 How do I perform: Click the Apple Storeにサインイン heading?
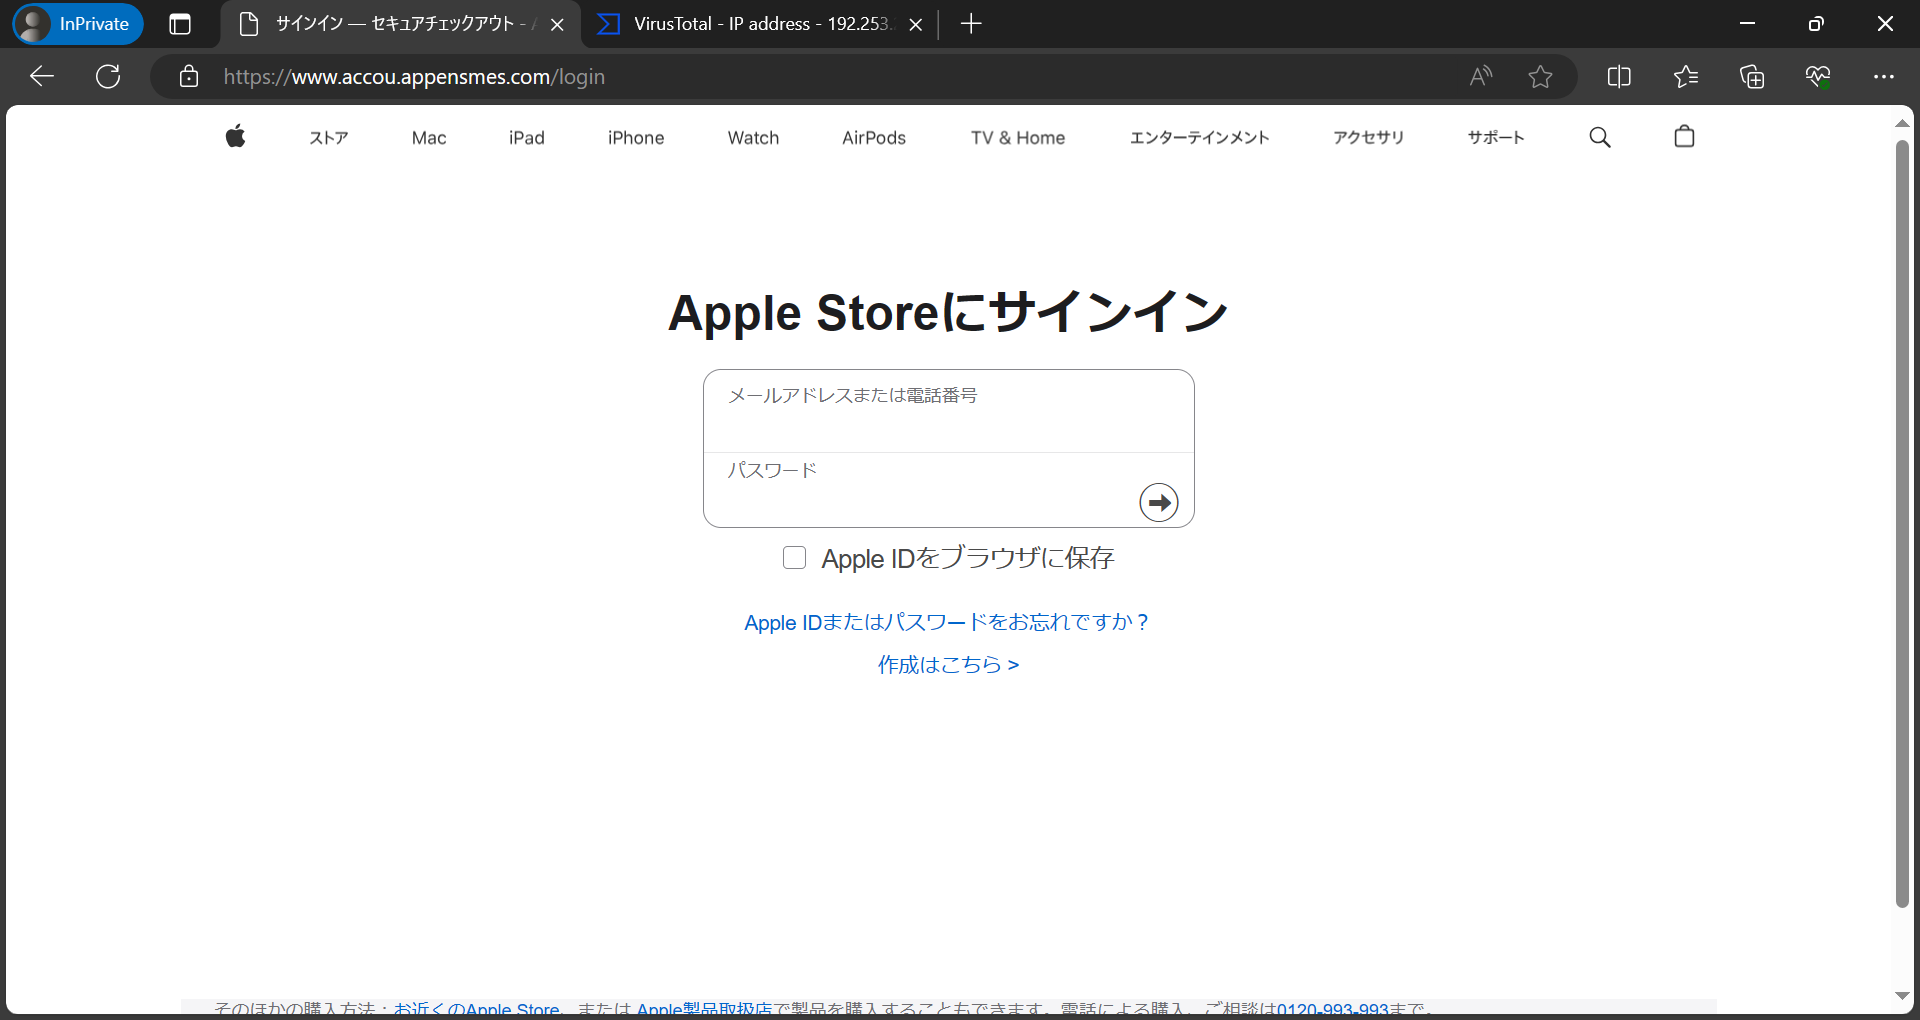point(948,312)
